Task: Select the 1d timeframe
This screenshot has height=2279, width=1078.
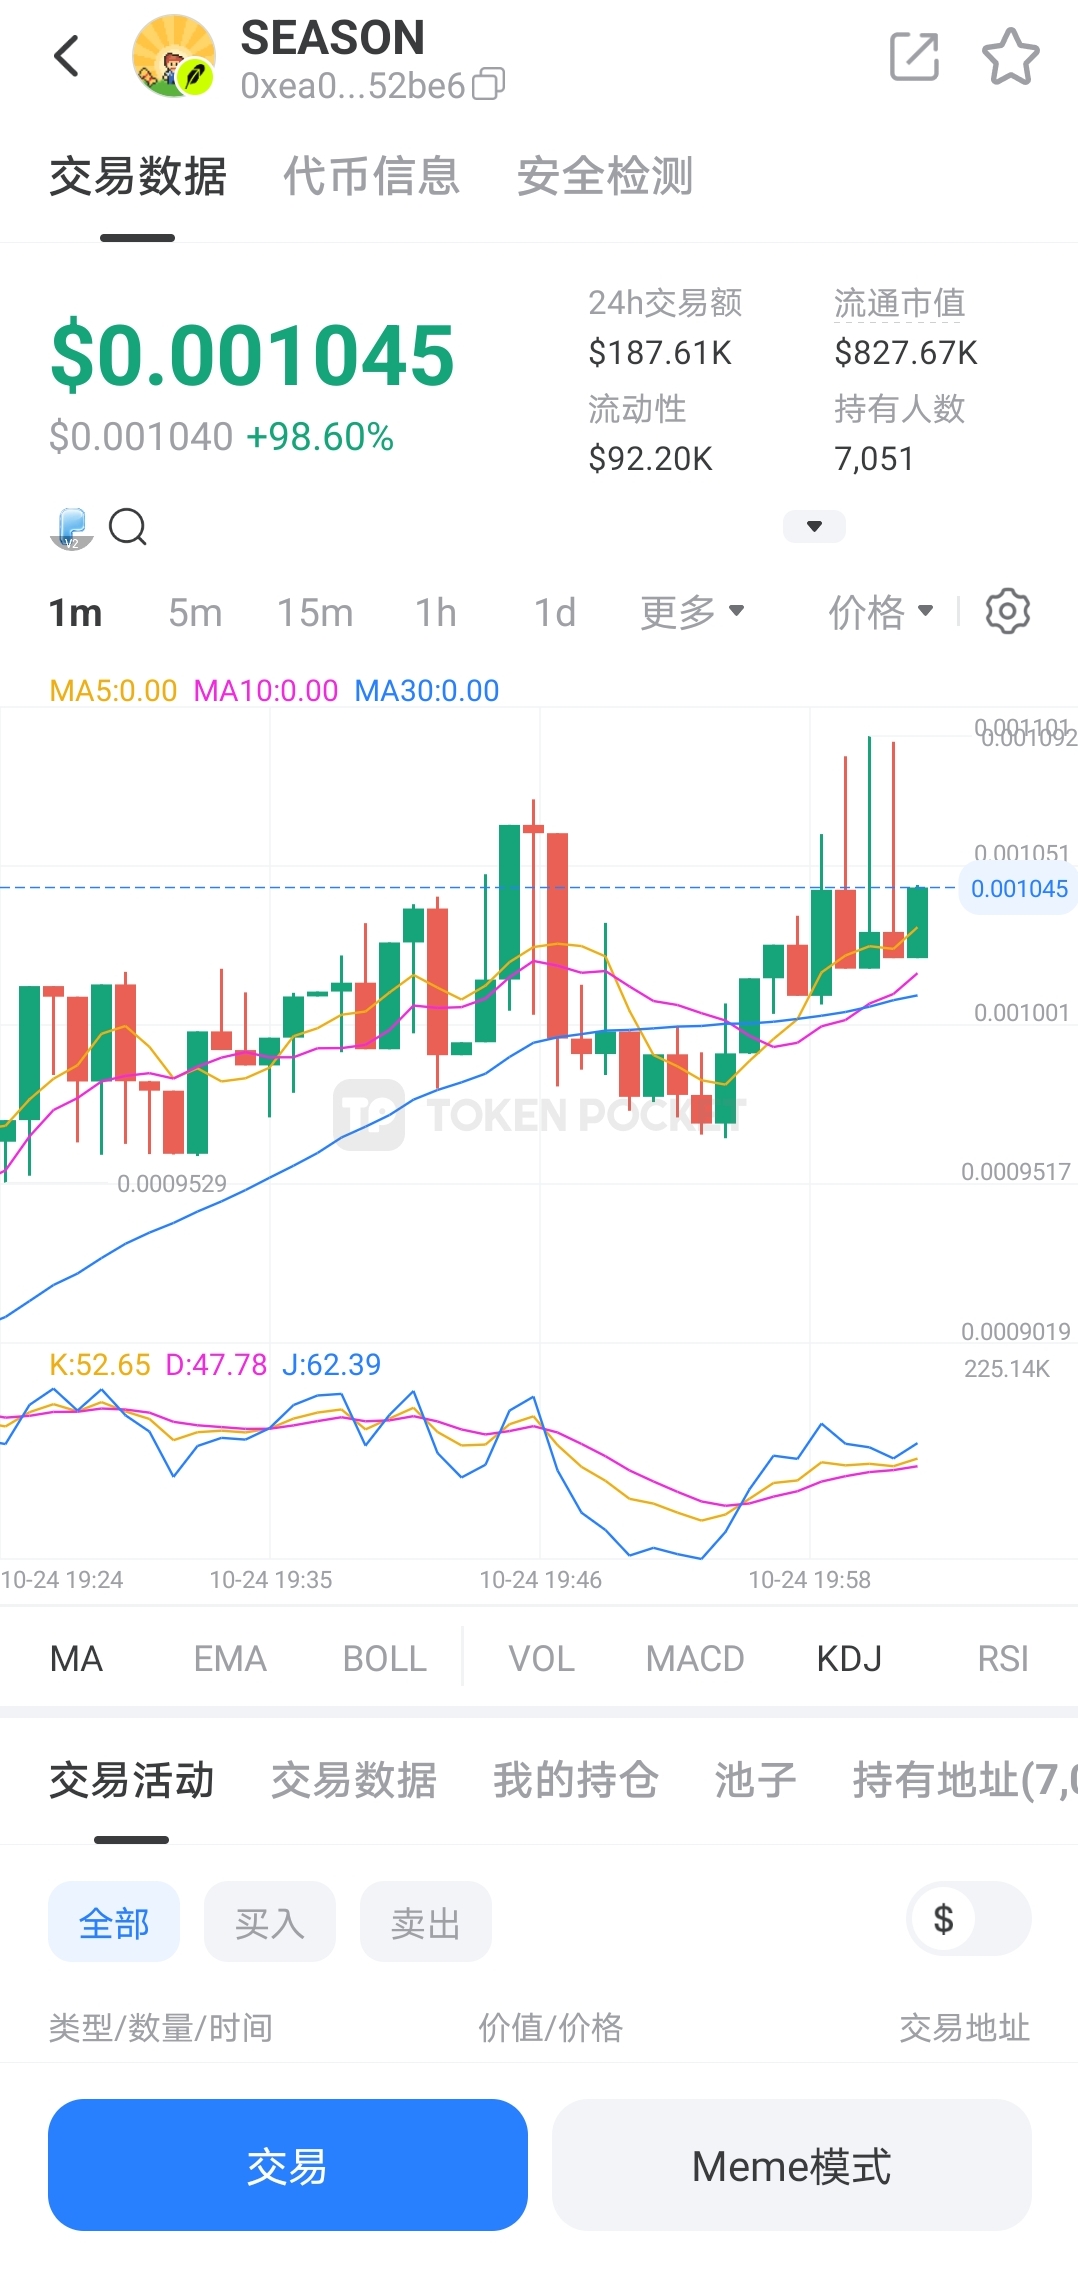Action: [555, 612]
